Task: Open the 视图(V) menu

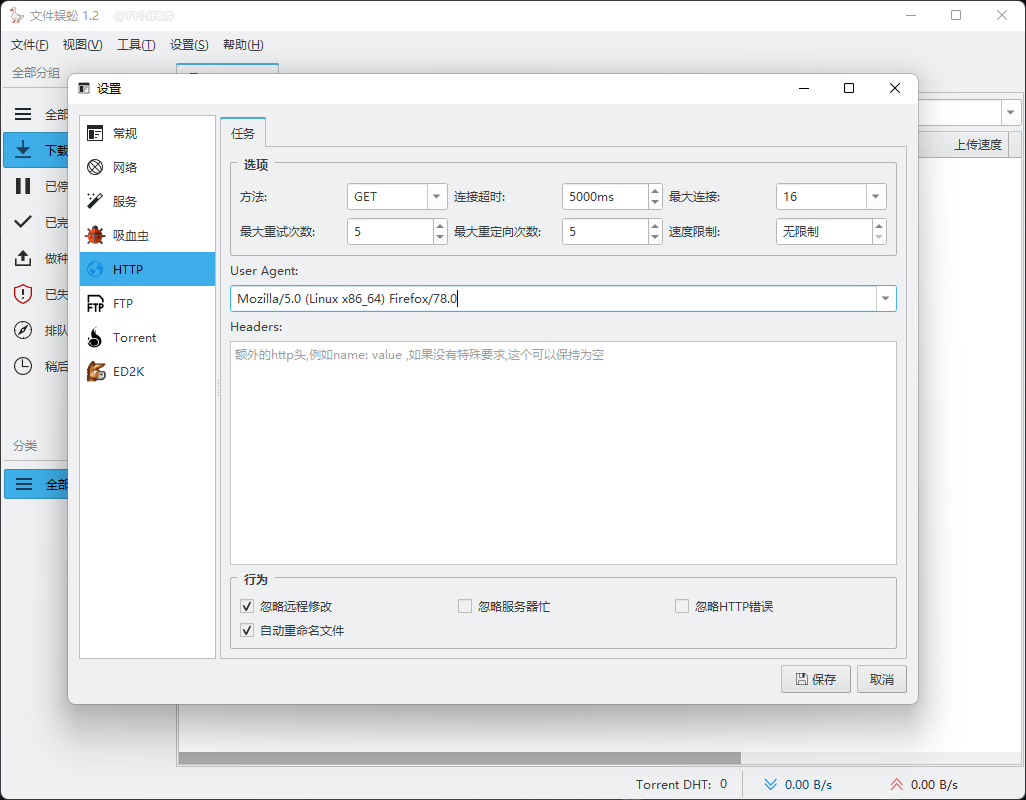Action: coord(82,44)
